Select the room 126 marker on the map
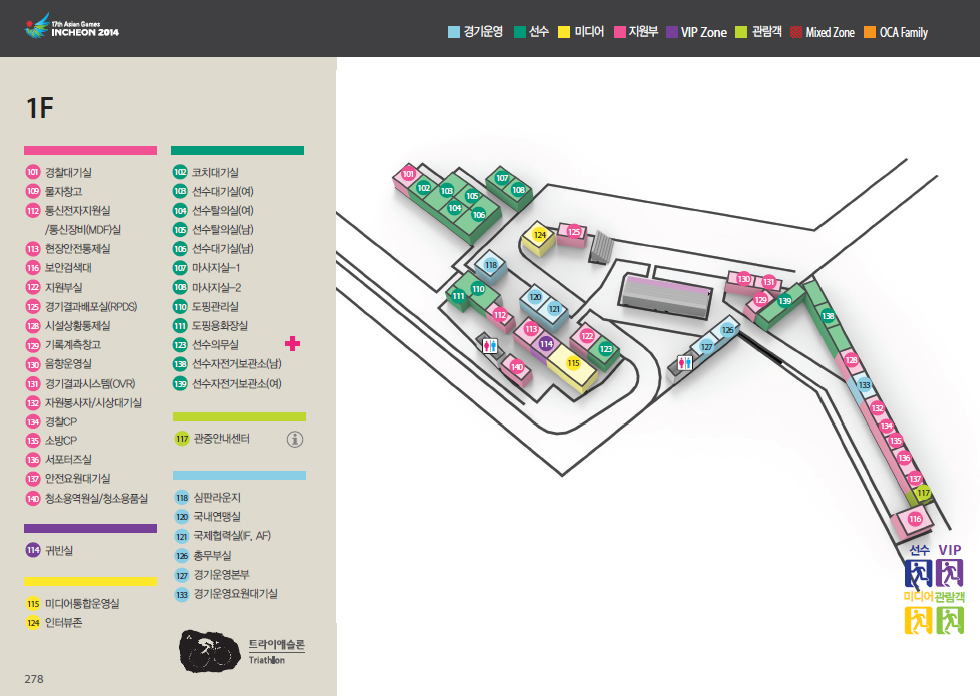This screenshot has width=980, height=696. (x=728, y=329)
